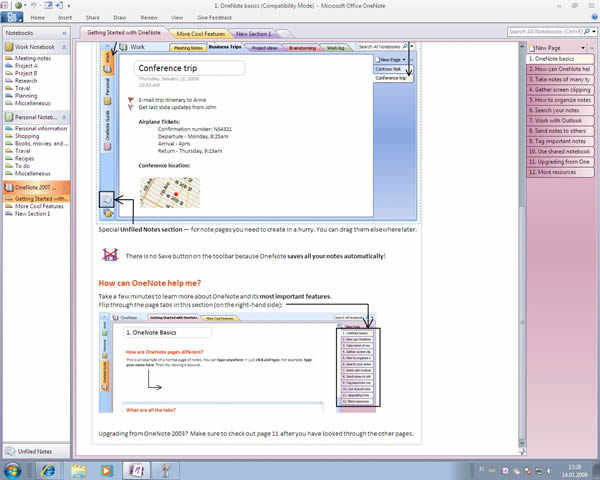Image resolution: width=600 pixels, height=480 pixels.
Task: Click the Create New Section tab
Action: 285,34
